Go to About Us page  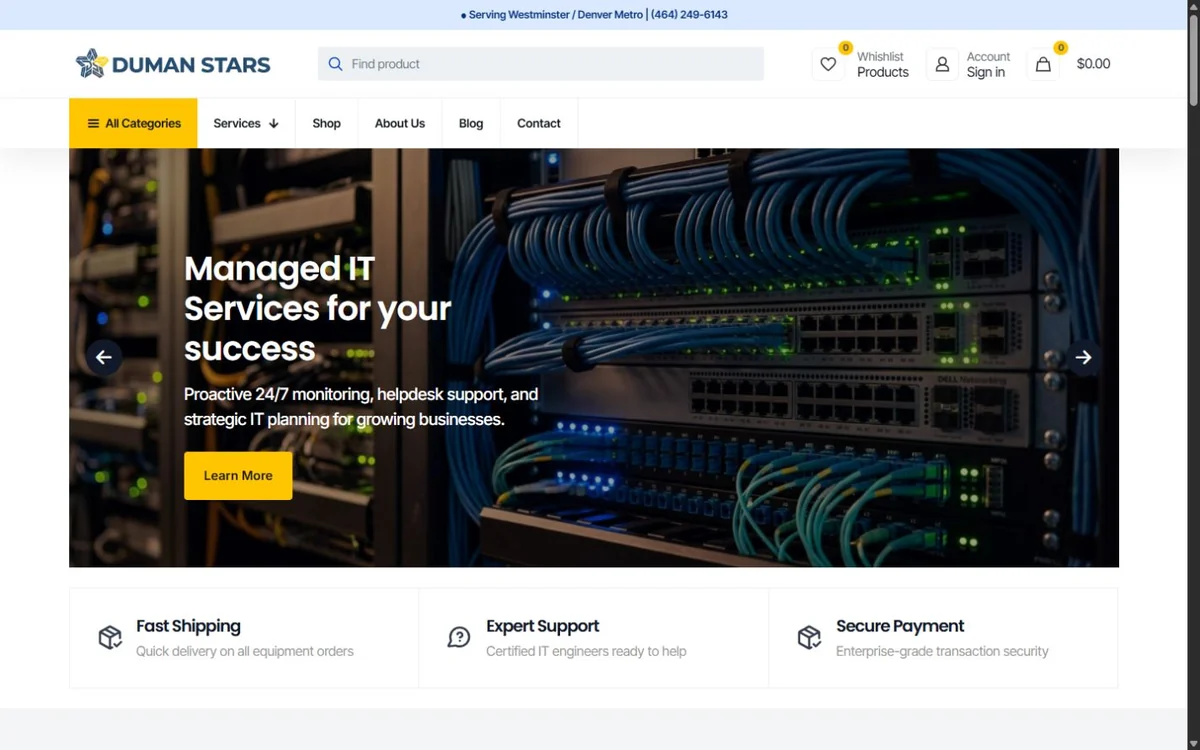400,124
